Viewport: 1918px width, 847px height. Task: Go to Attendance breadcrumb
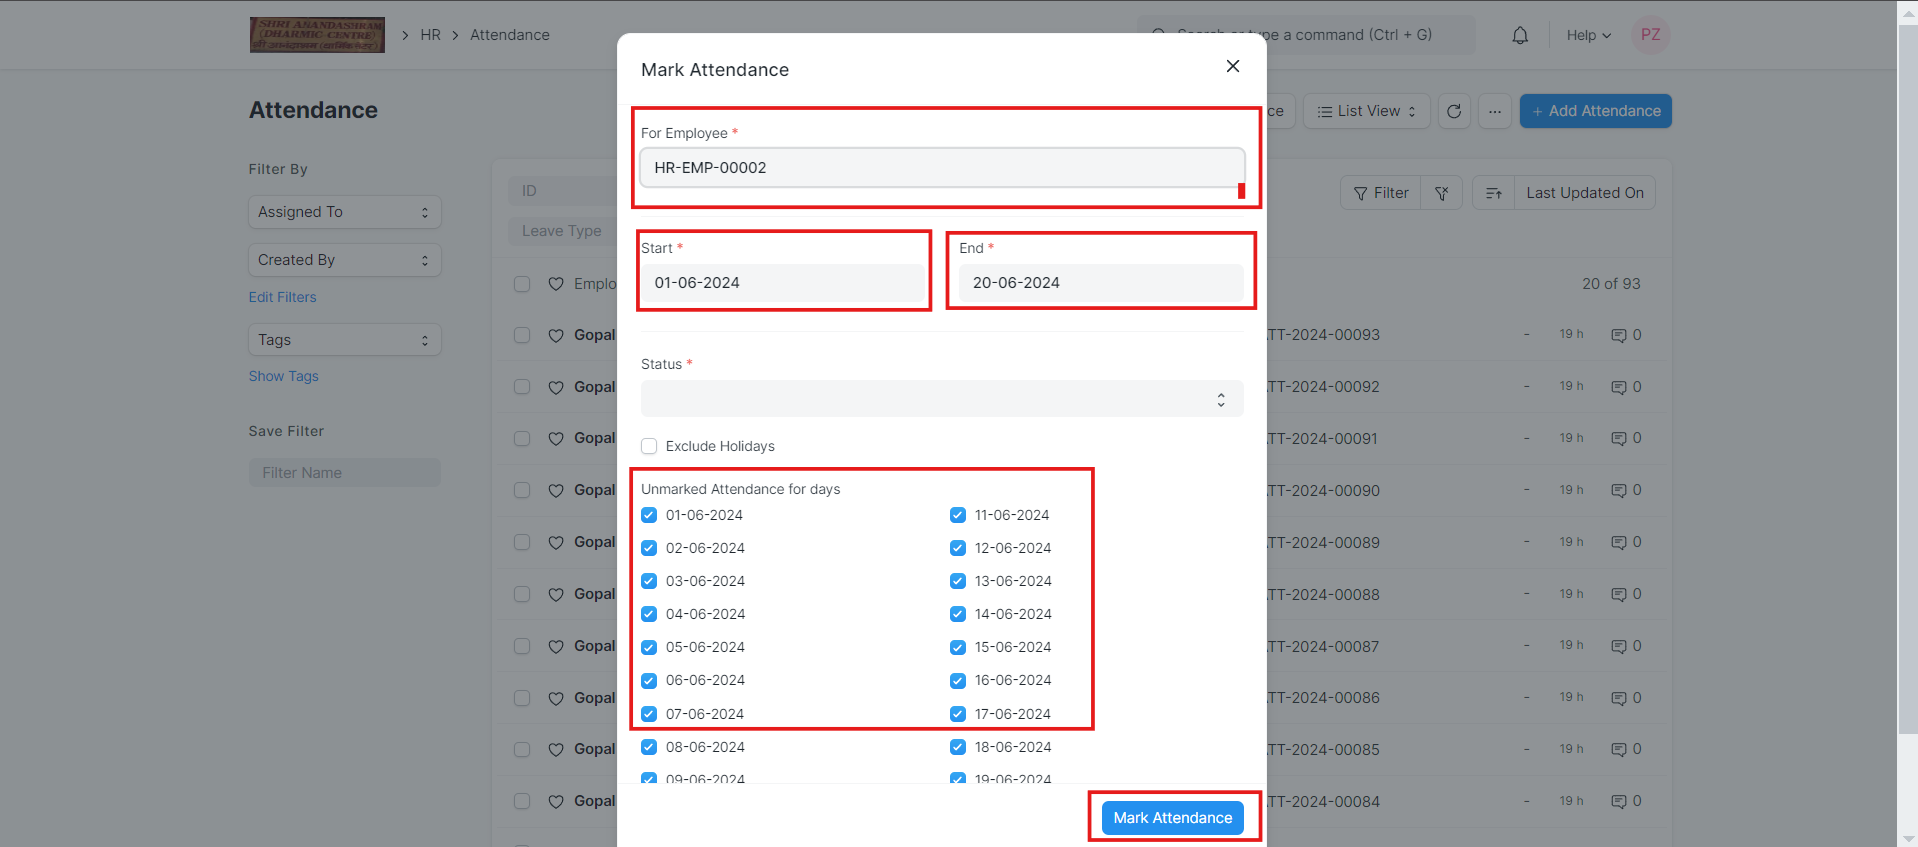[x=510, y=35]
